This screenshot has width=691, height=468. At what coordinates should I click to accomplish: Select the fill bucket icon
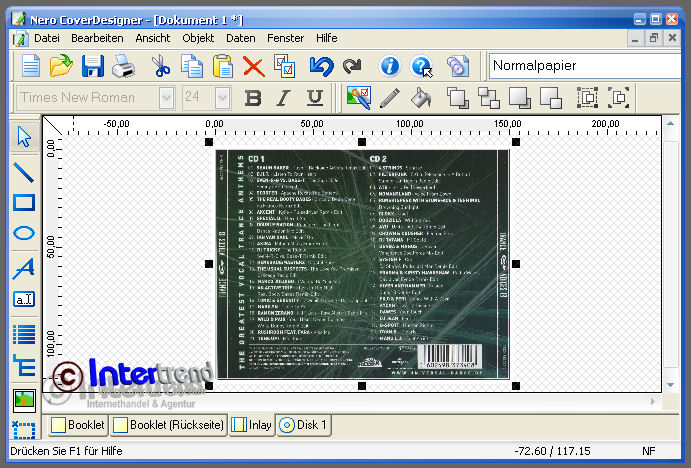tap(421, 98)
